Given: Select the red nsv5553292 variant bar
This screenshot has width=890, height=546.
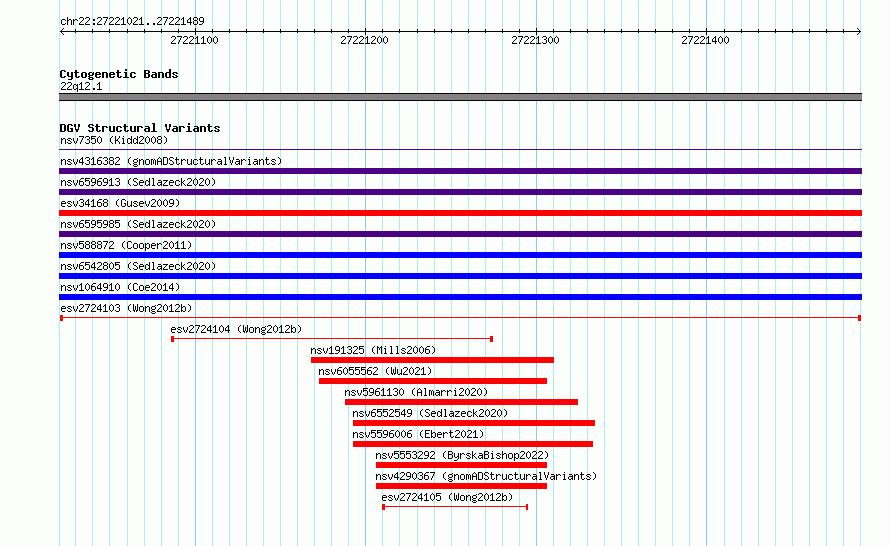Looking at the screenshot, I should pyautogui.click(x=461, y=465).
